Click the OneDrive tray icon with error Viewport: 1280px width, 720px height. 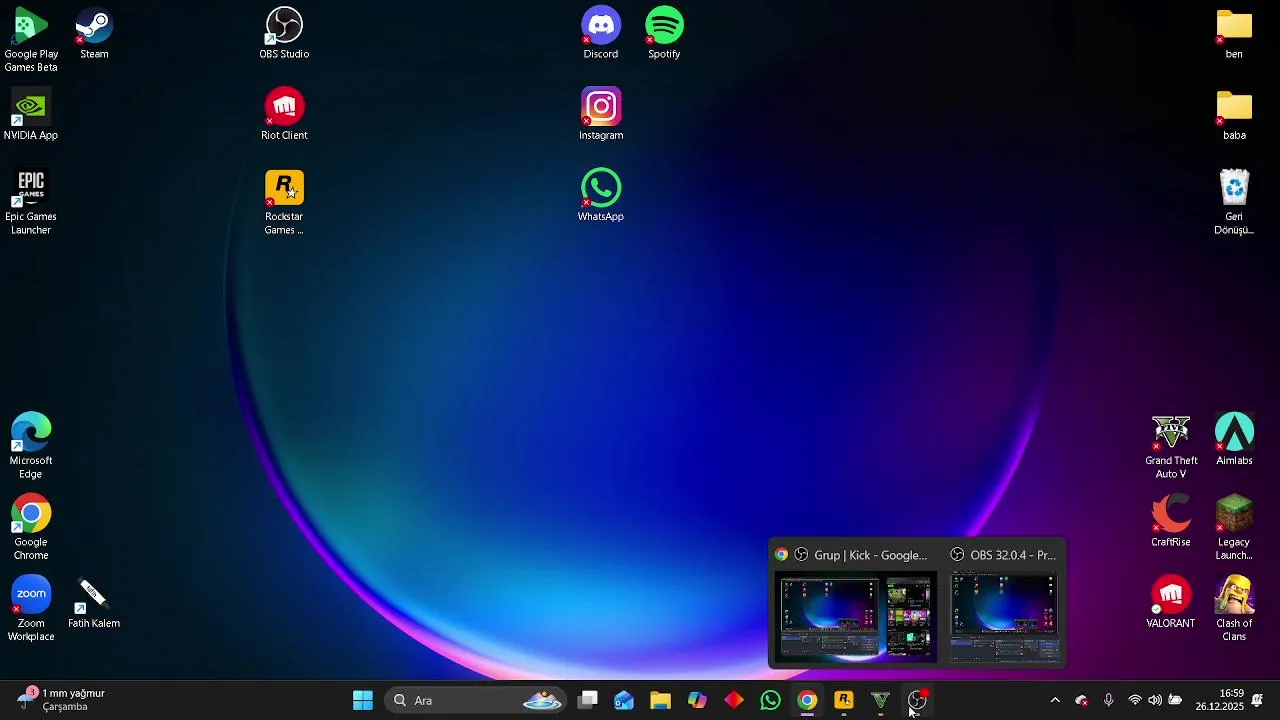[x=1081, y=700]
